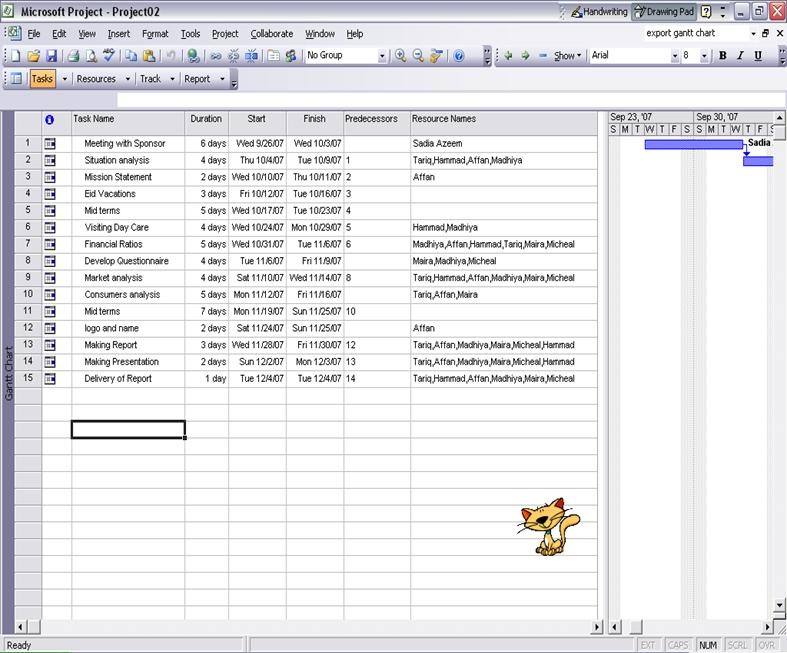
Task: Open the Collaborate menu
Action: [272, 34]
